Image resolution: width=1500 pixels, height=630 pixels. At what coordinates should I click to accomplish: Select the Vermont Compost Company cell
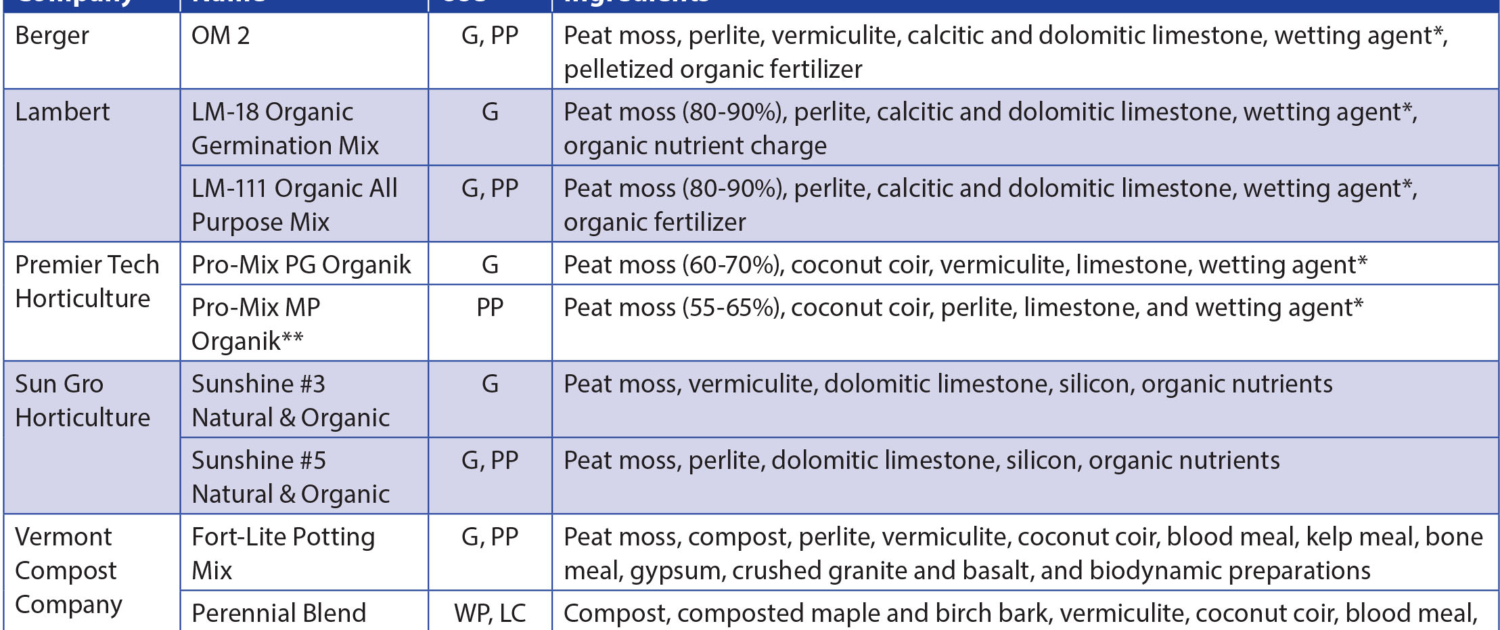(68, 570)
